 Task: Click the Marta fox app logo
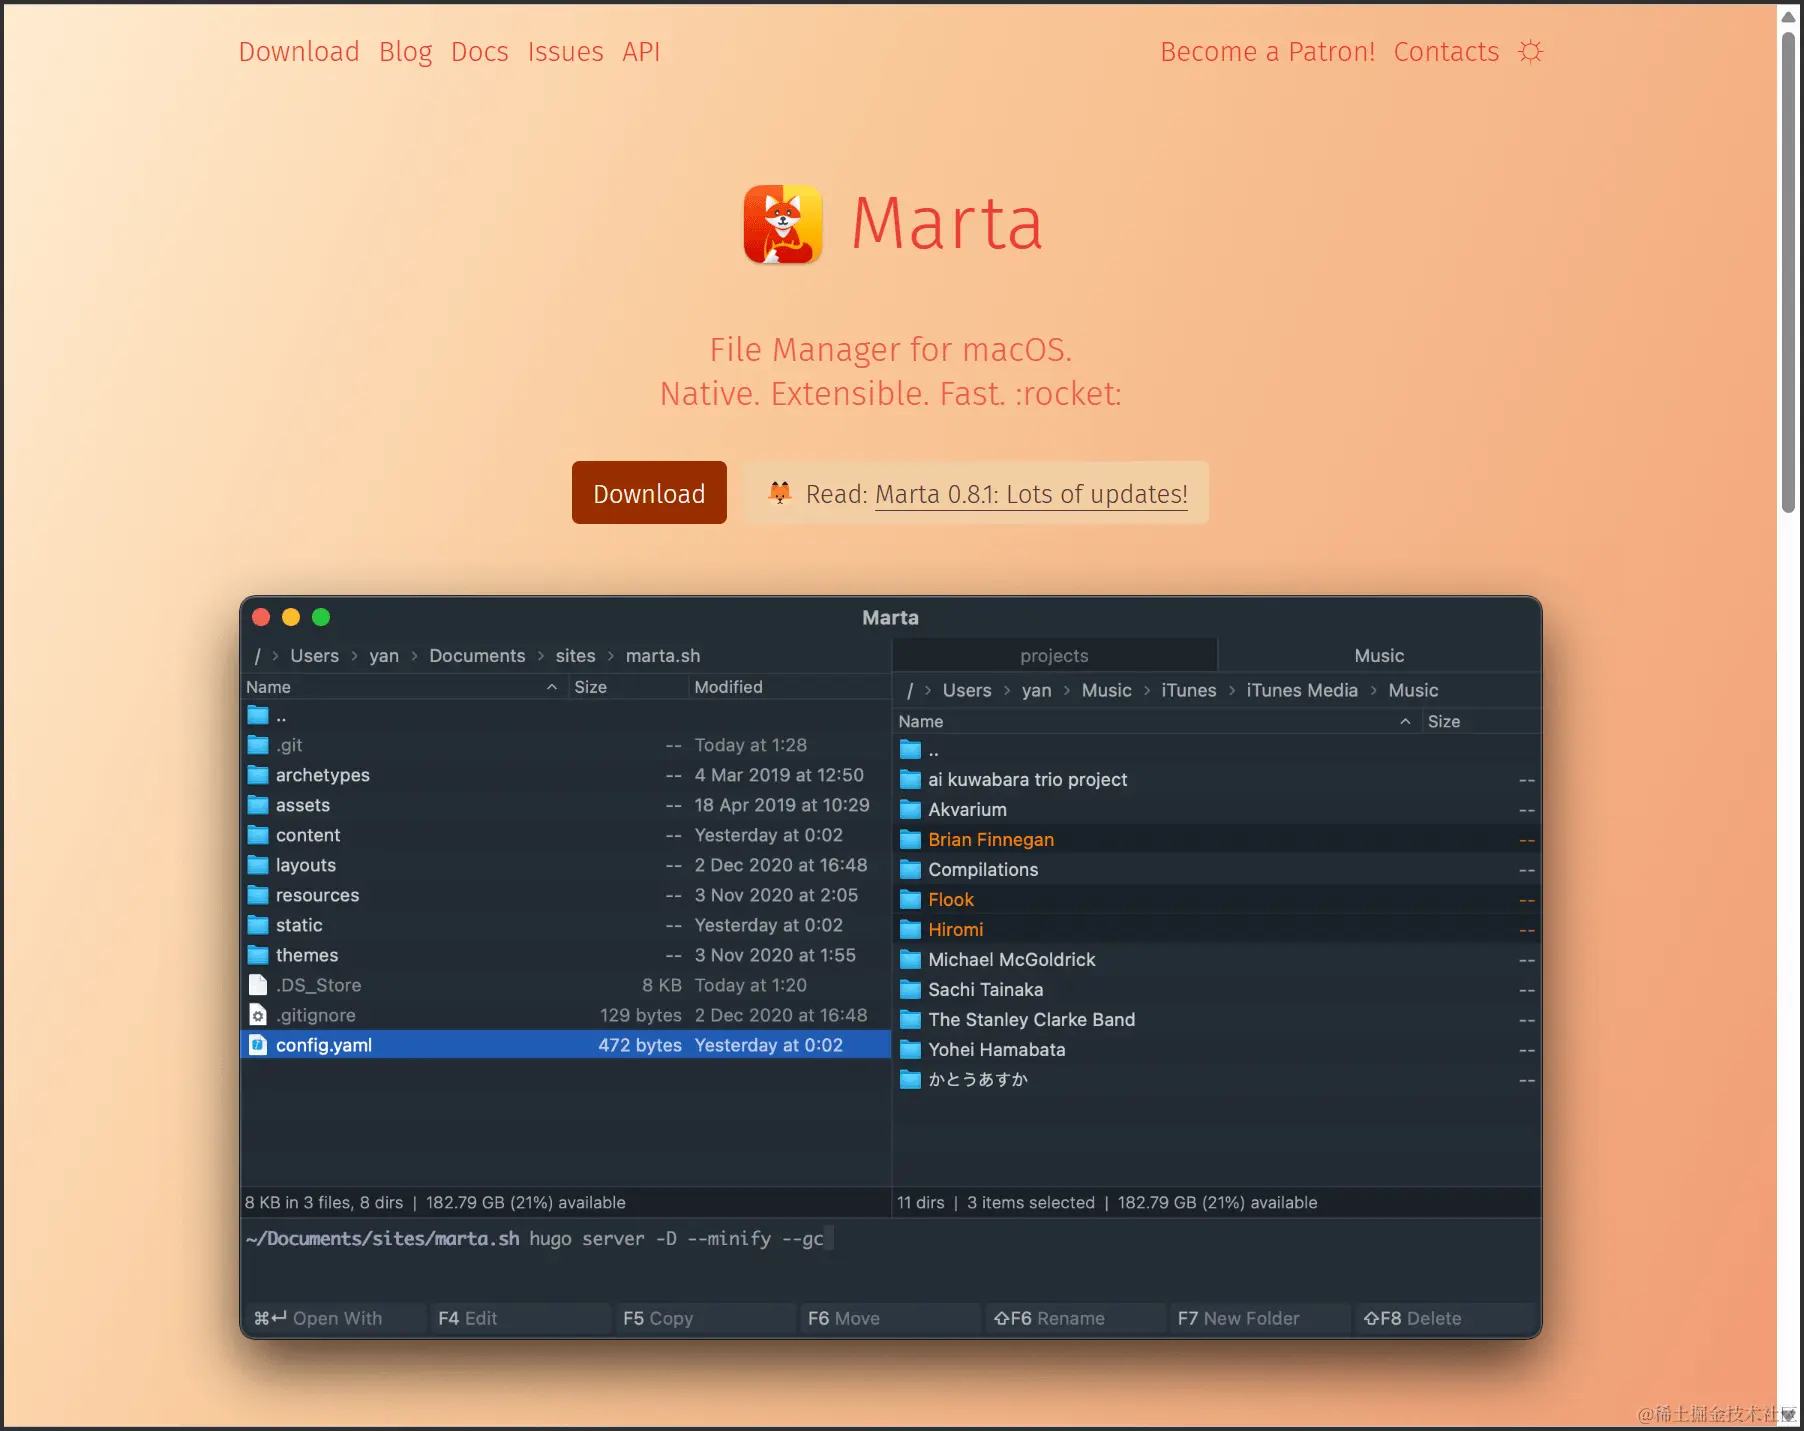[783, 224]
